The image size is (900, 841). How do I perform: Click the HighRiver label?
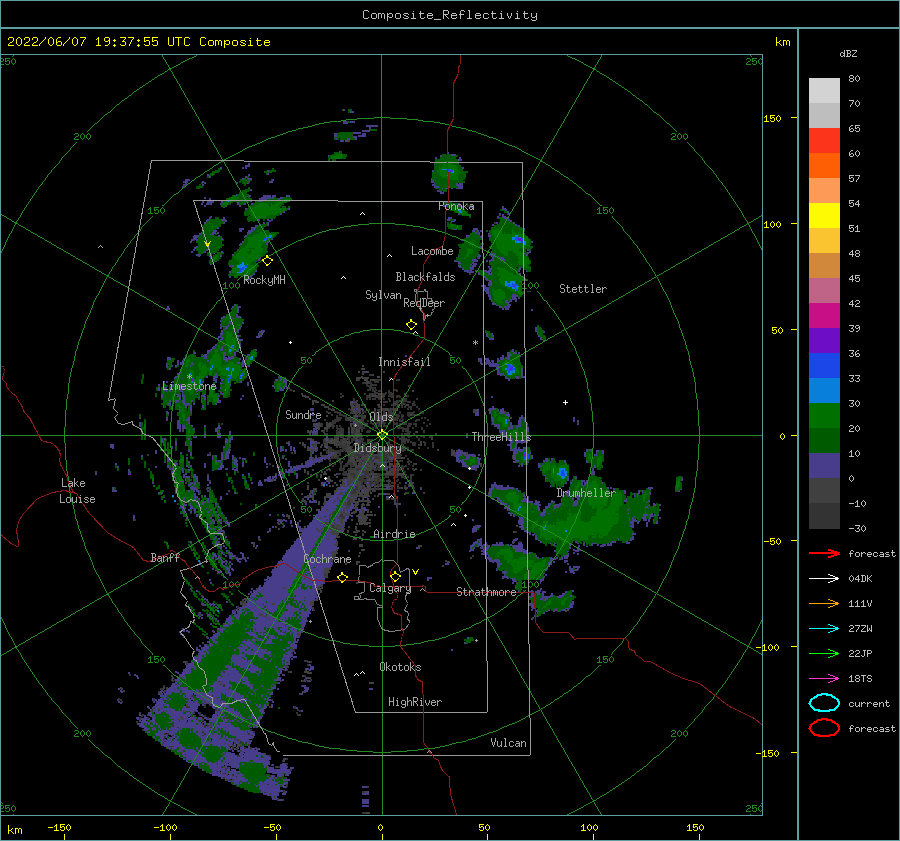415,702
